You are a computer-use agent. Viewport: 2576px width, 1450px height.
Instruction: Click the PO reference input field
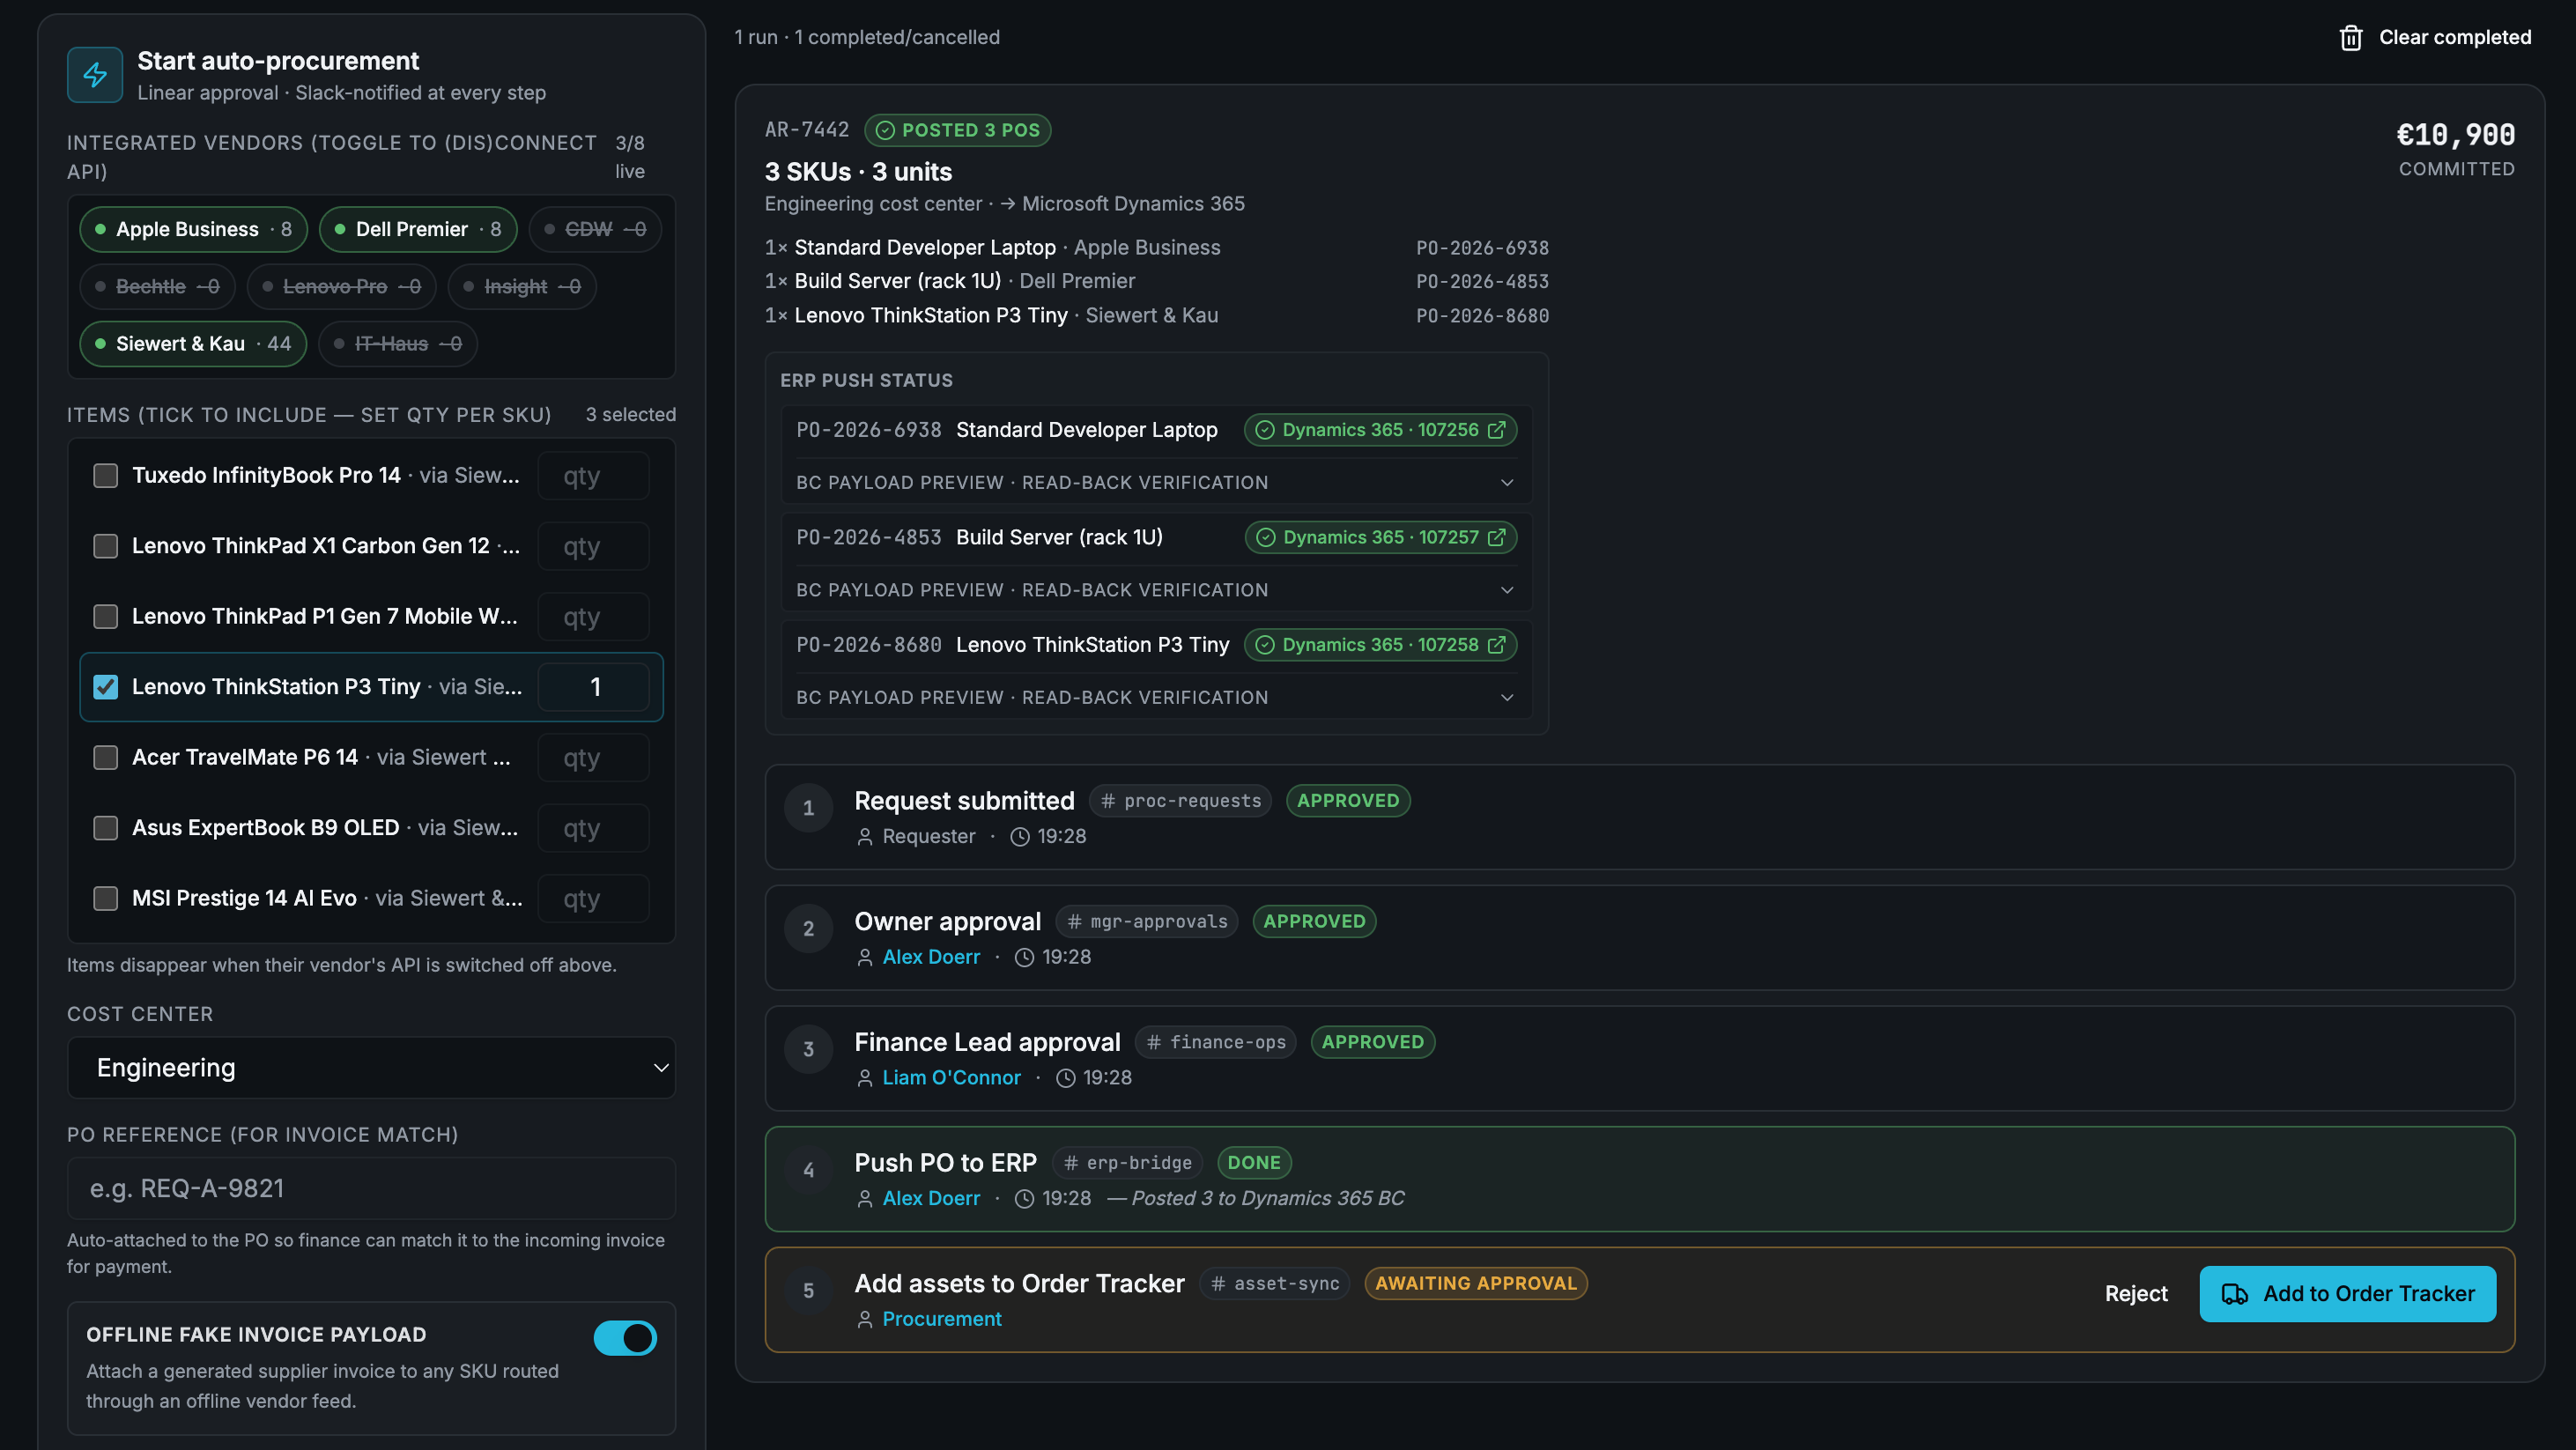click(x=371, y=1189)
